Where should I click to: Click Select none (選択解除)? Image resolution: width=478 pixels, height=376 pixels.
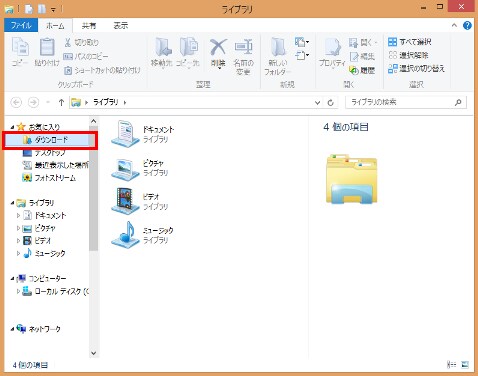click(408, 55)
